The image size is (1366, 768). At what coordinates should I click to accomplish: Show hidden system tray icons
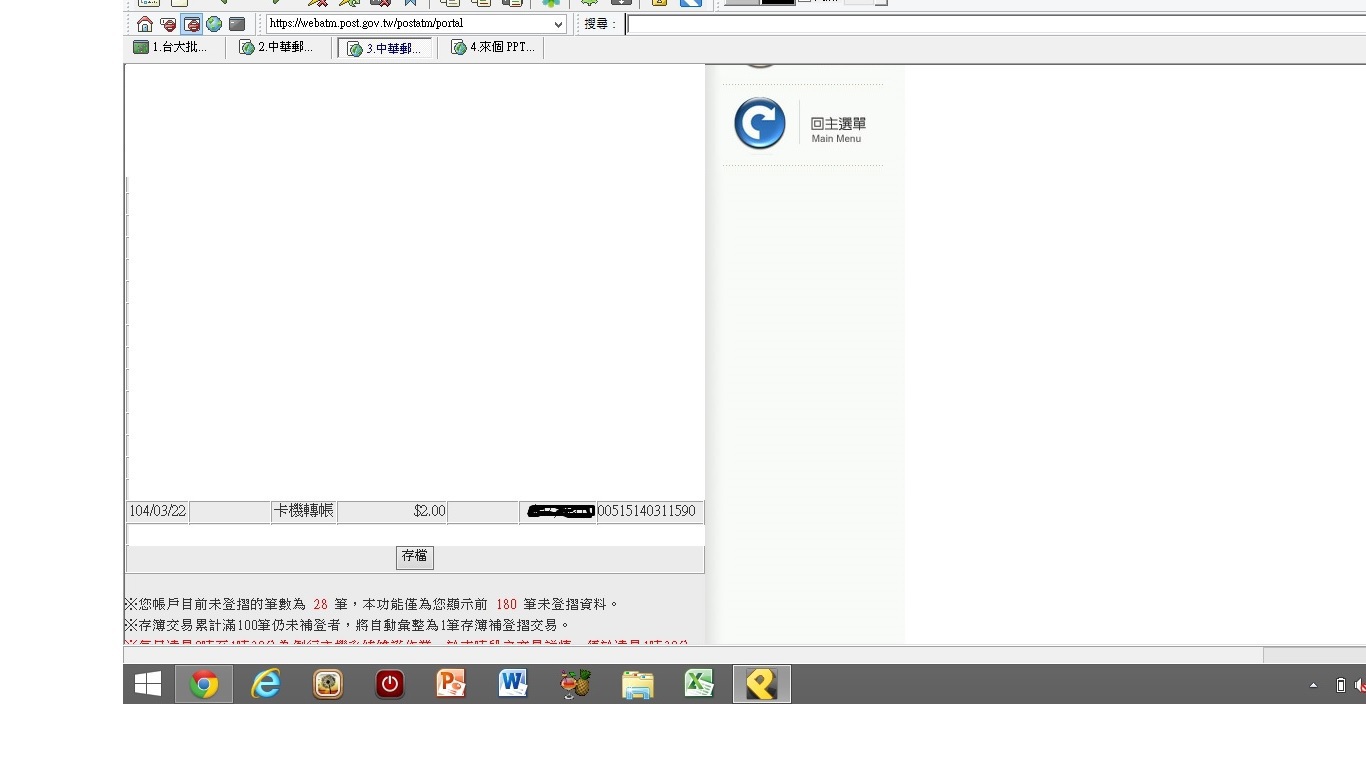pos(1313,686)
